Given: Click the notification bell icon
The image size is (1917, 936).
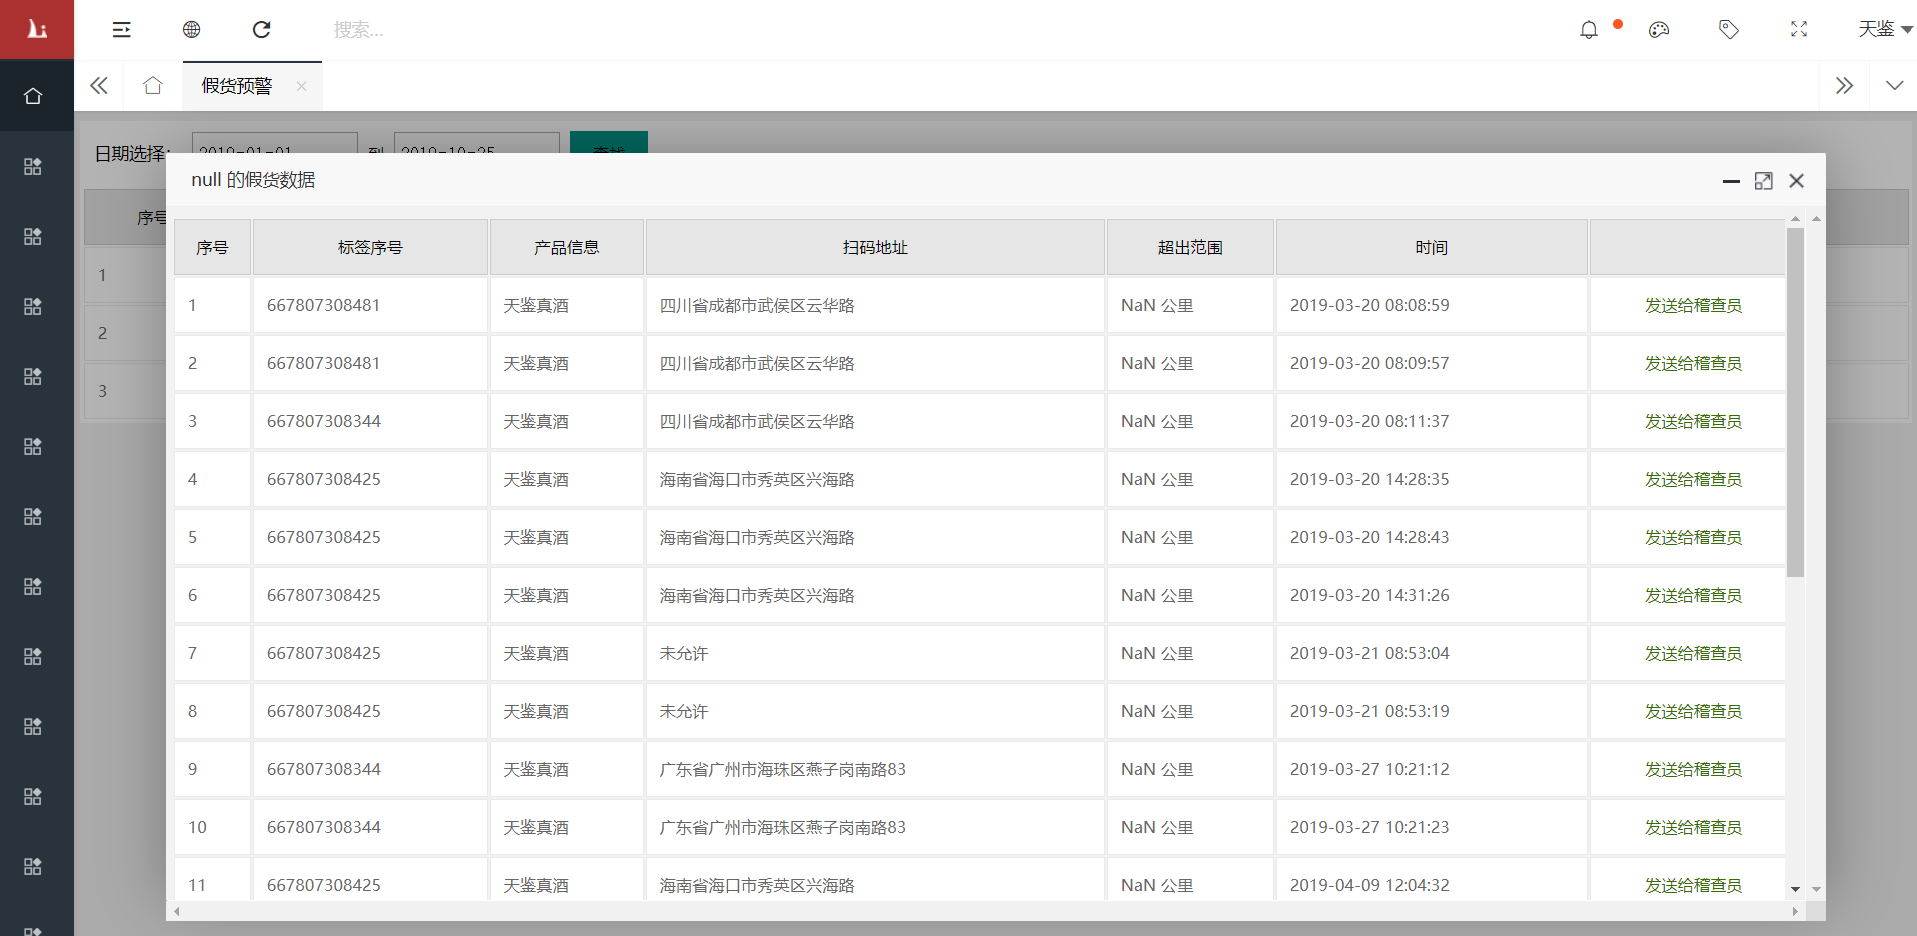Looking at the screenshot, I should tap(1588, 30).
